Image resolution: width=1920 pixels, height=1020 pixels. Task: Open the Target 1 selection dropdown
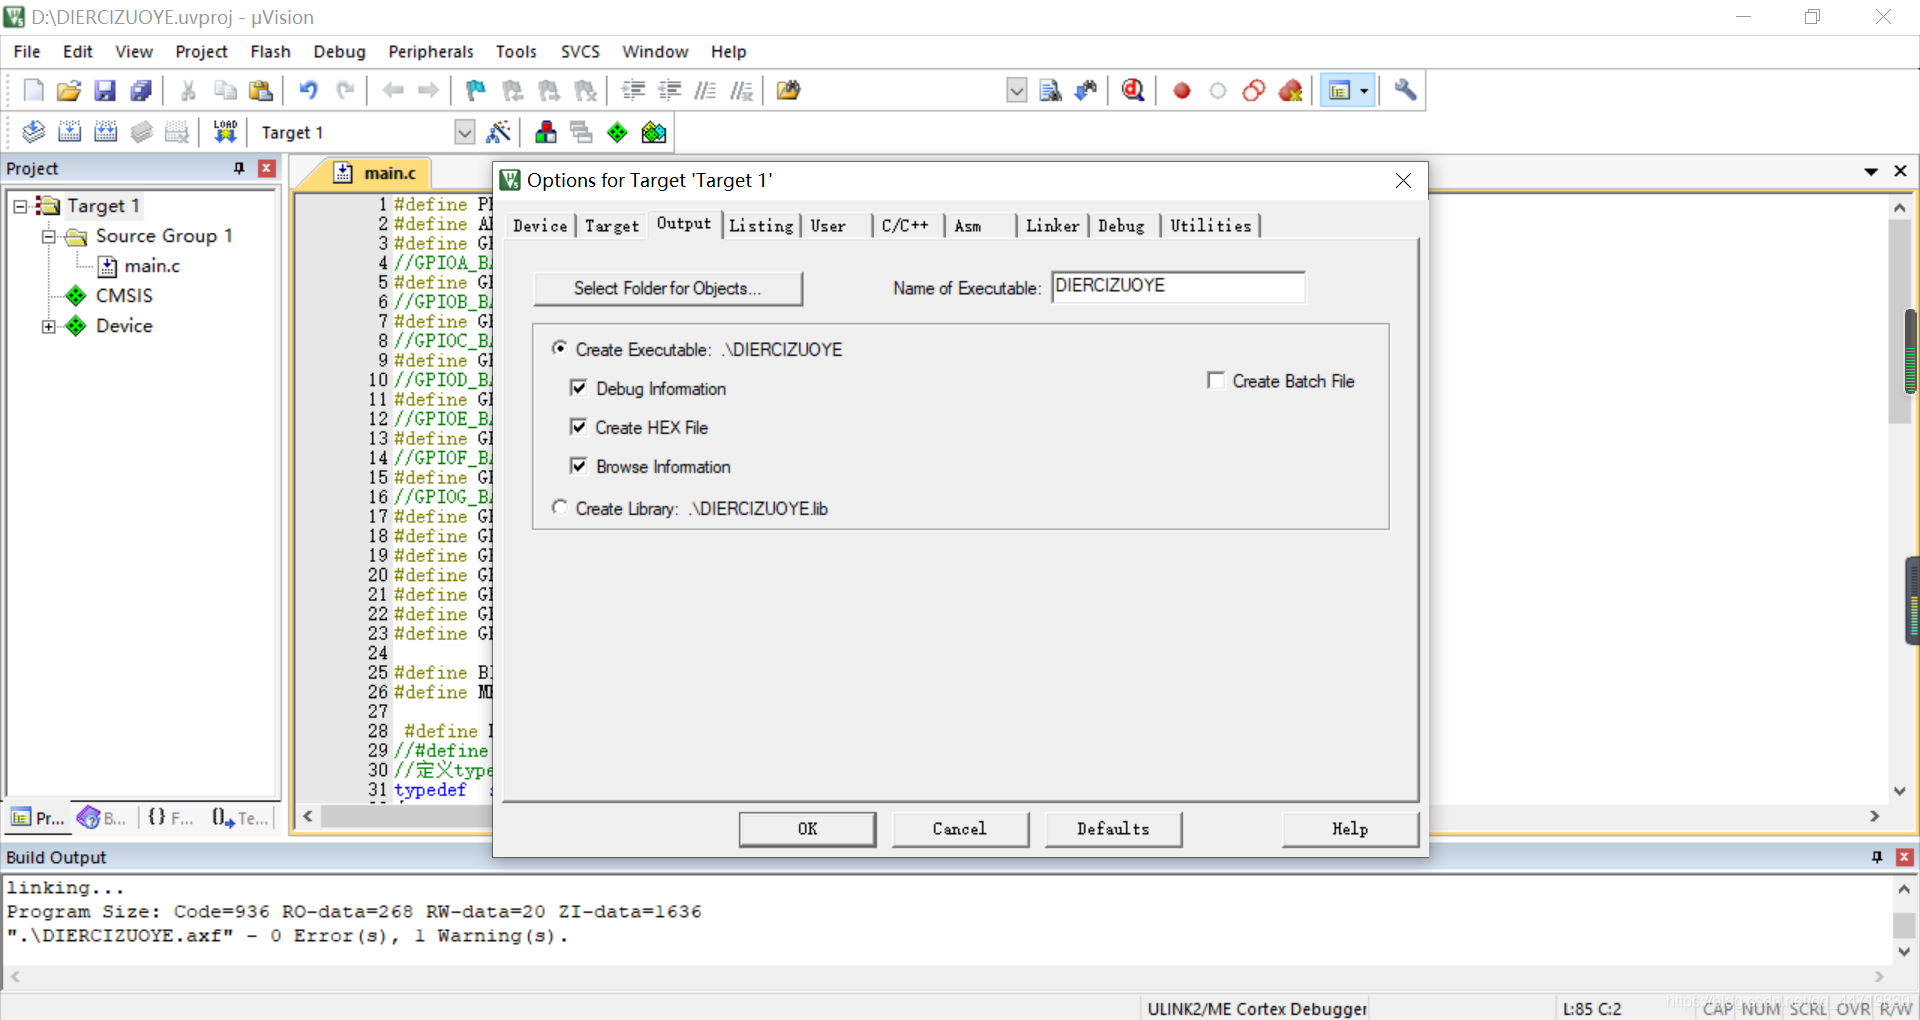point(464,132)
